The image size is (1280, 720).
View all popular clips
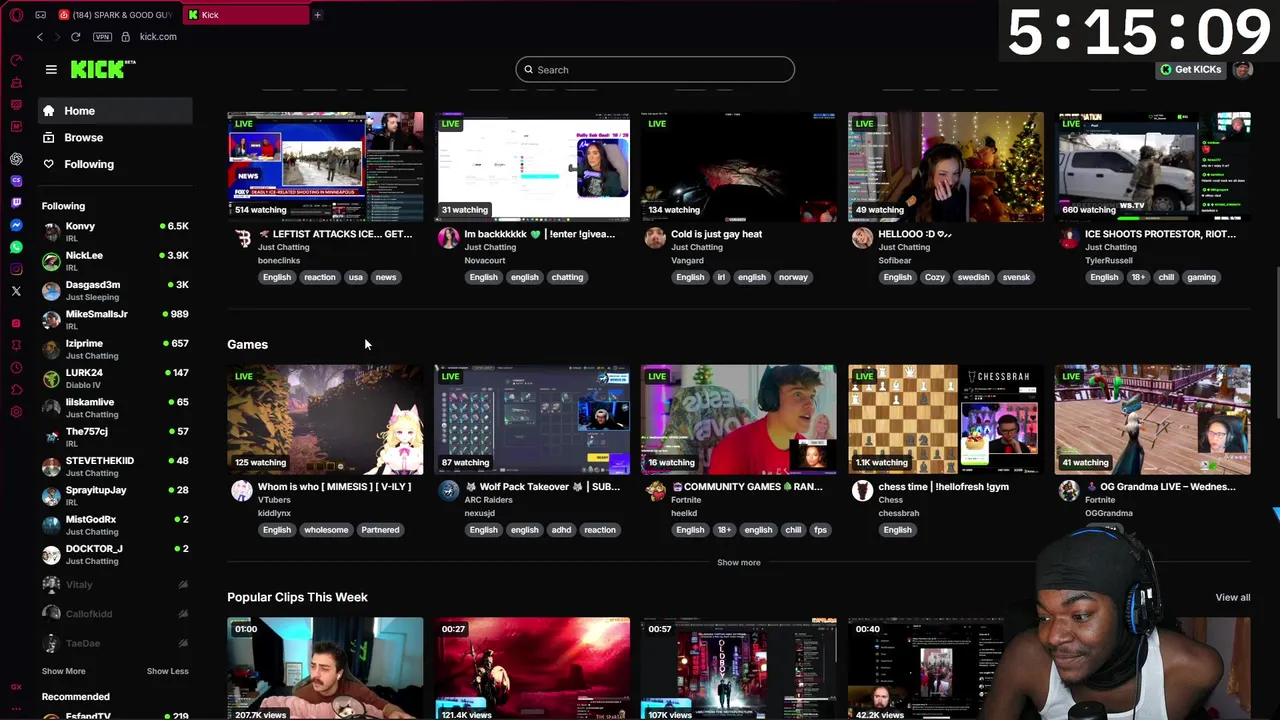(1232, 597)
